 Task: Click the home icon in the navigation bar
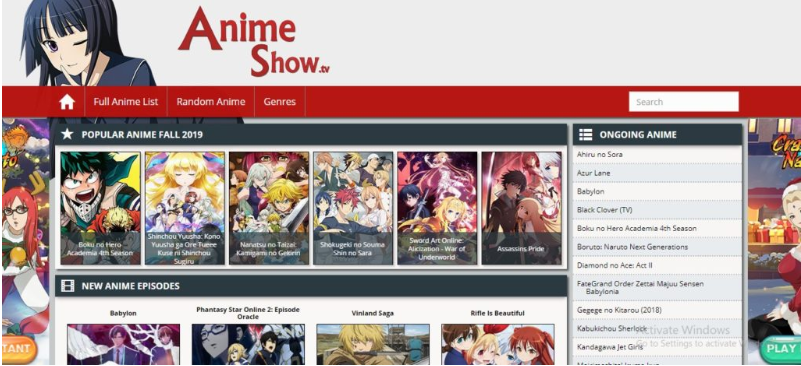pyautogui.click(x=67, y=102)
